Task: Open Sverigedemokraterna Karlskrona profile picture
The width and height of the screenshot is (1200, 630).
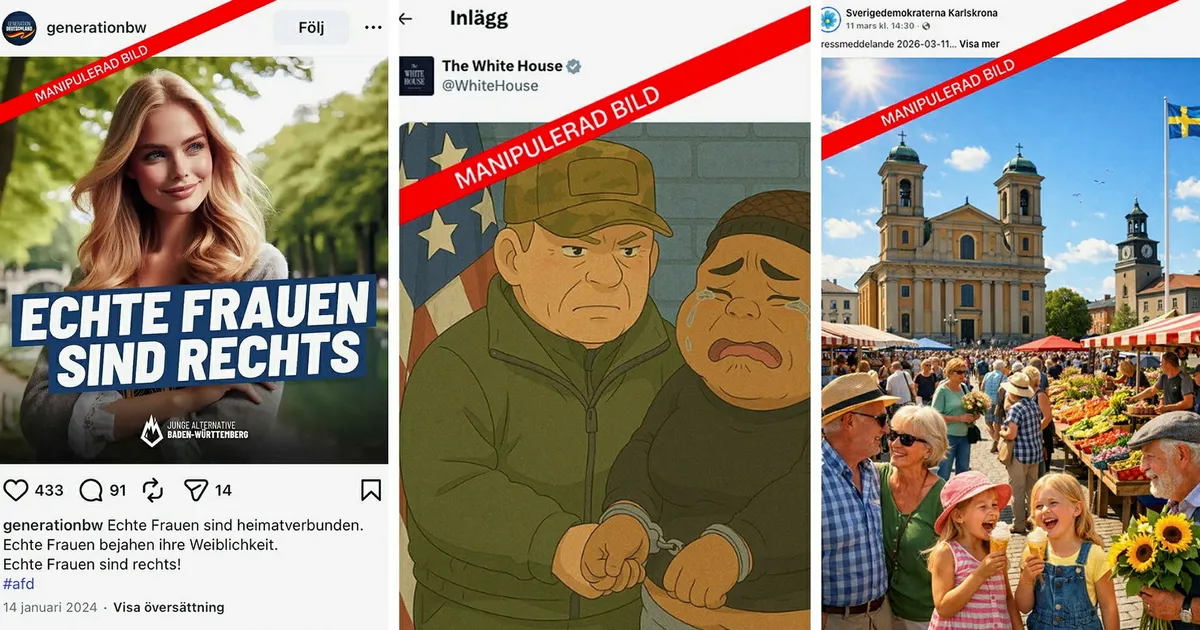Action: click(x=830, y=18)
